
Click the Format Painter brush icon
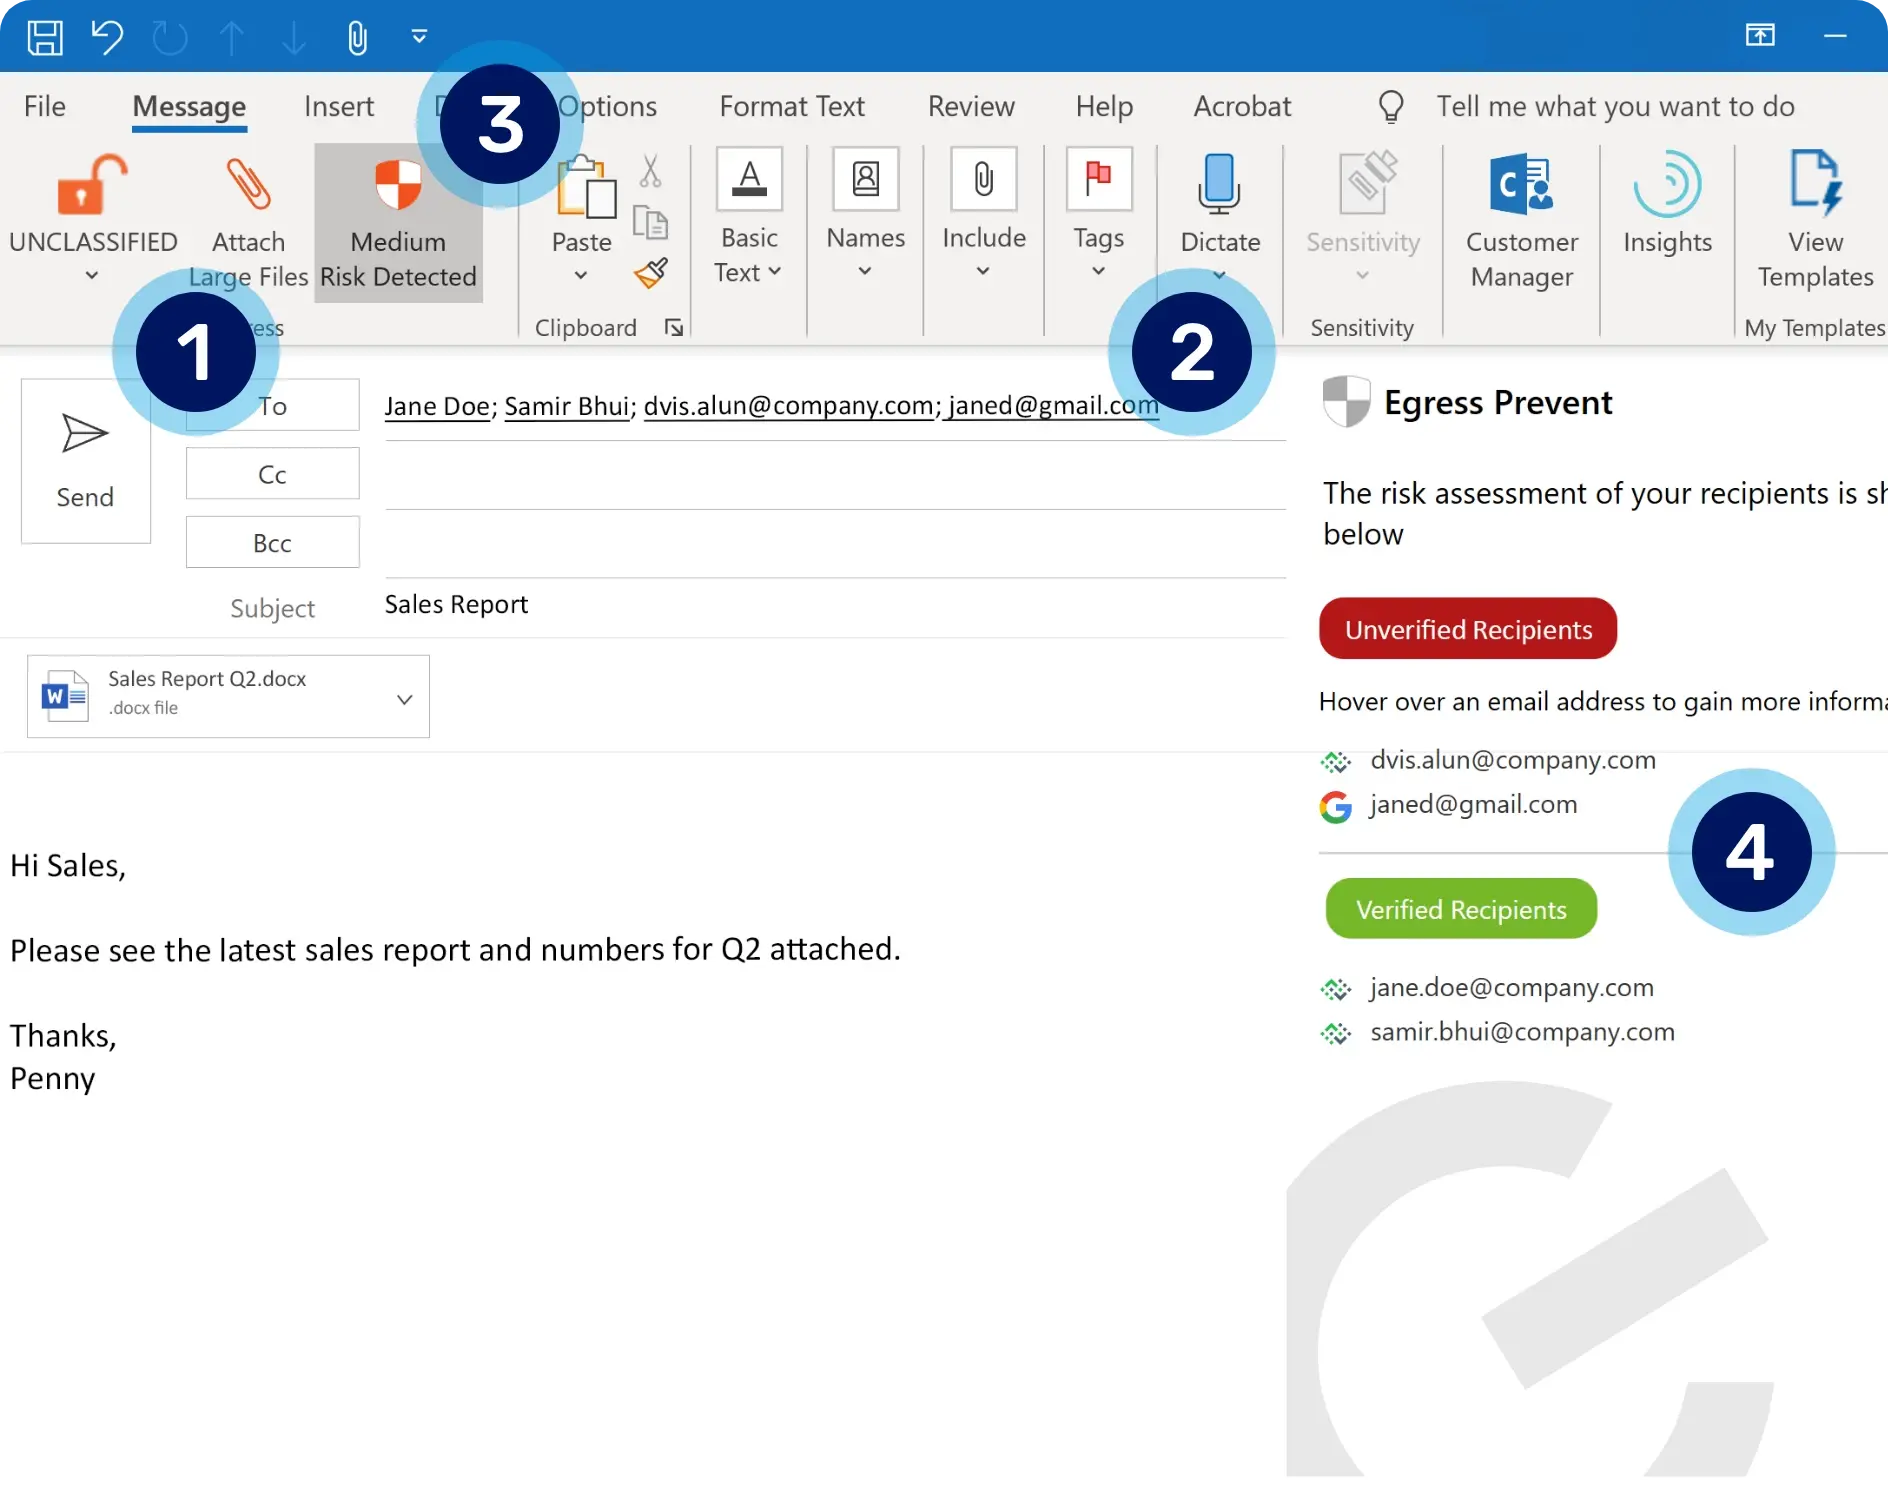pyautogui.click(x=651, y=273)
